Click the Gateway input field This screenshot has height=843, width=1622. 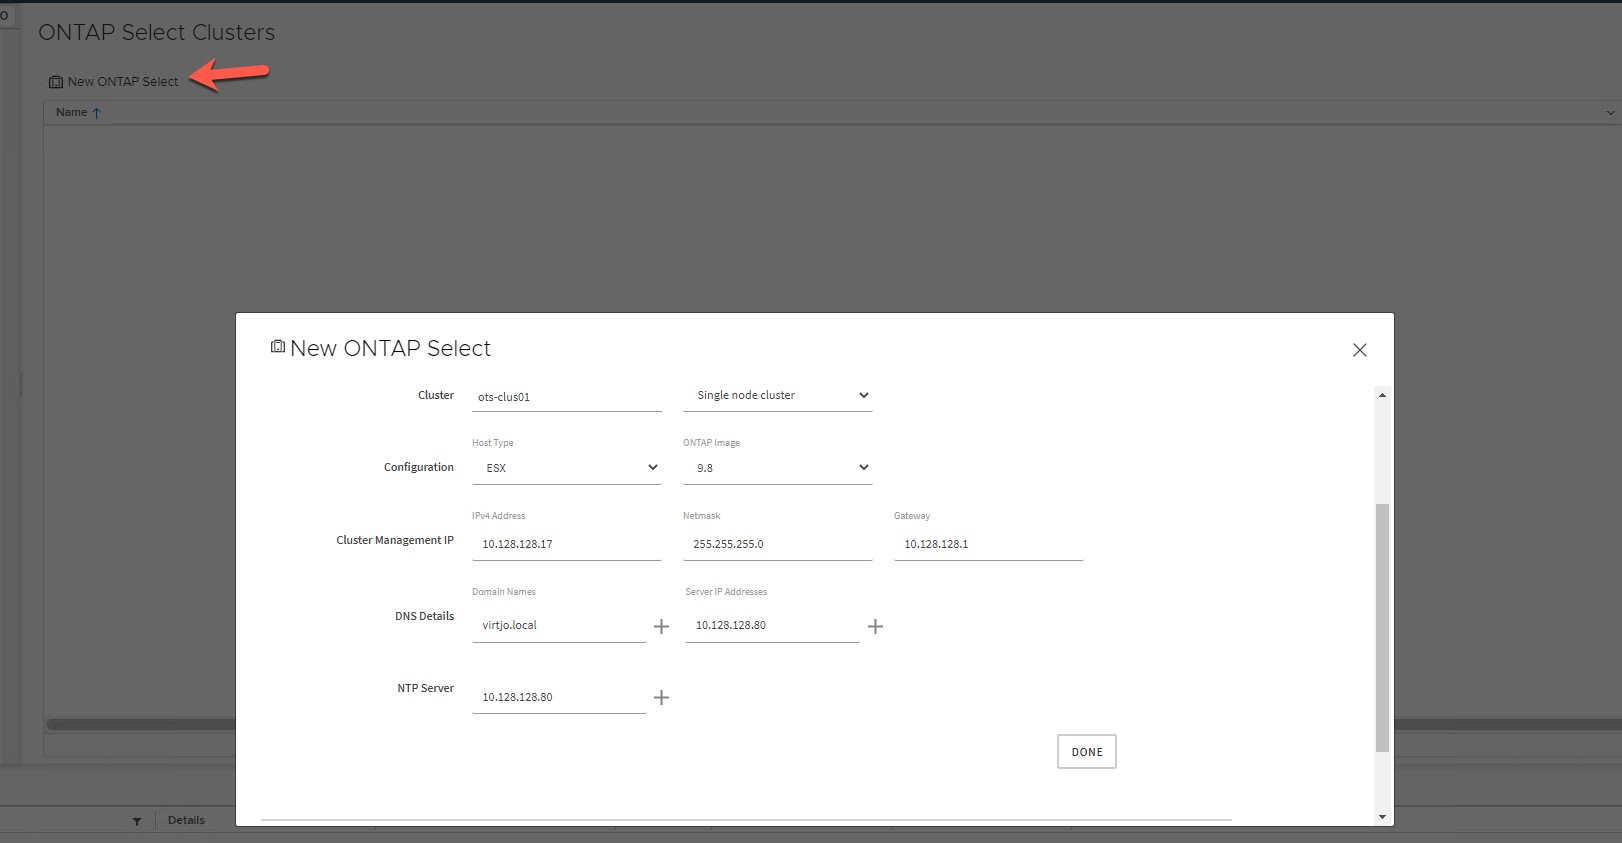[x=988, y=545]
